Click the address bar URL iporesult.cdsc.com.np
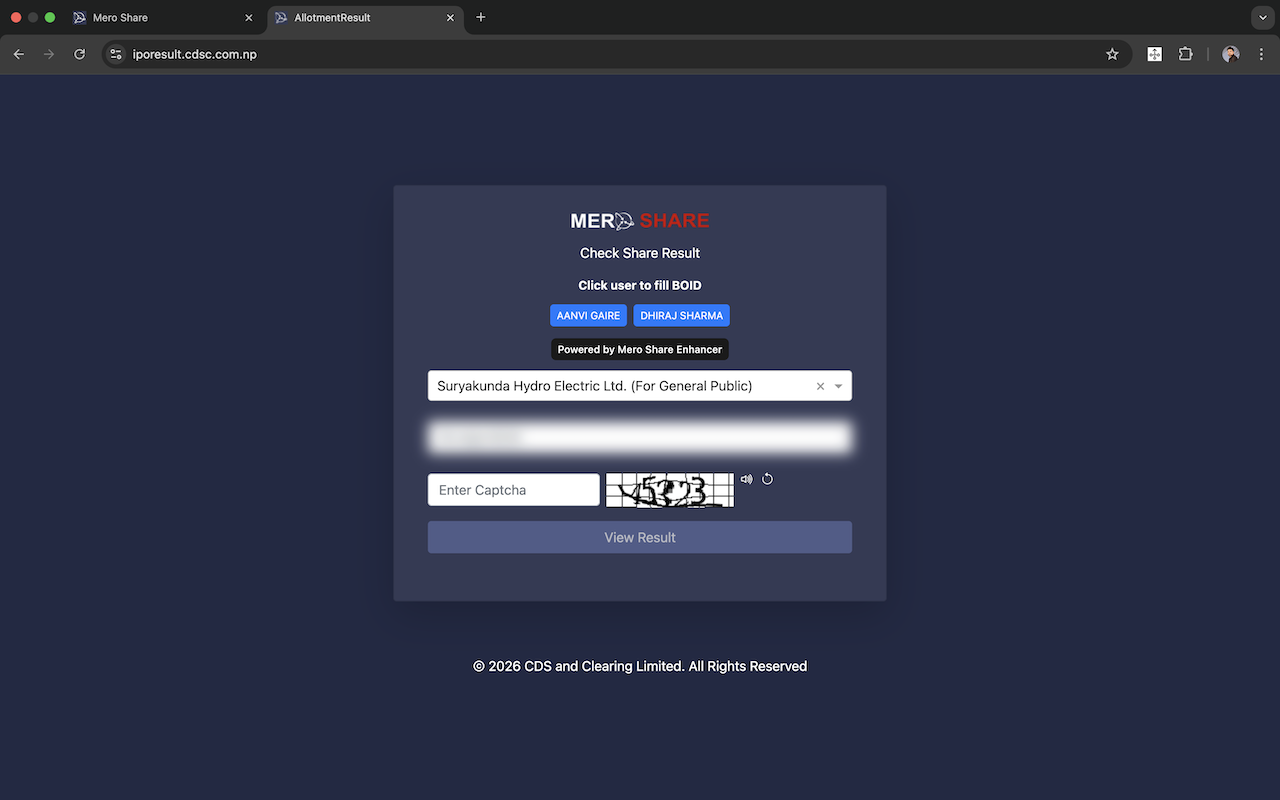 195,54
